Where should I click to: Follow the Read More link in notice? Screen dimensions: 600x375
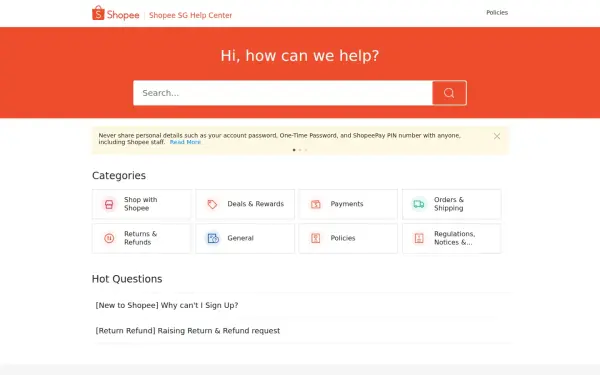pos(185,142)
